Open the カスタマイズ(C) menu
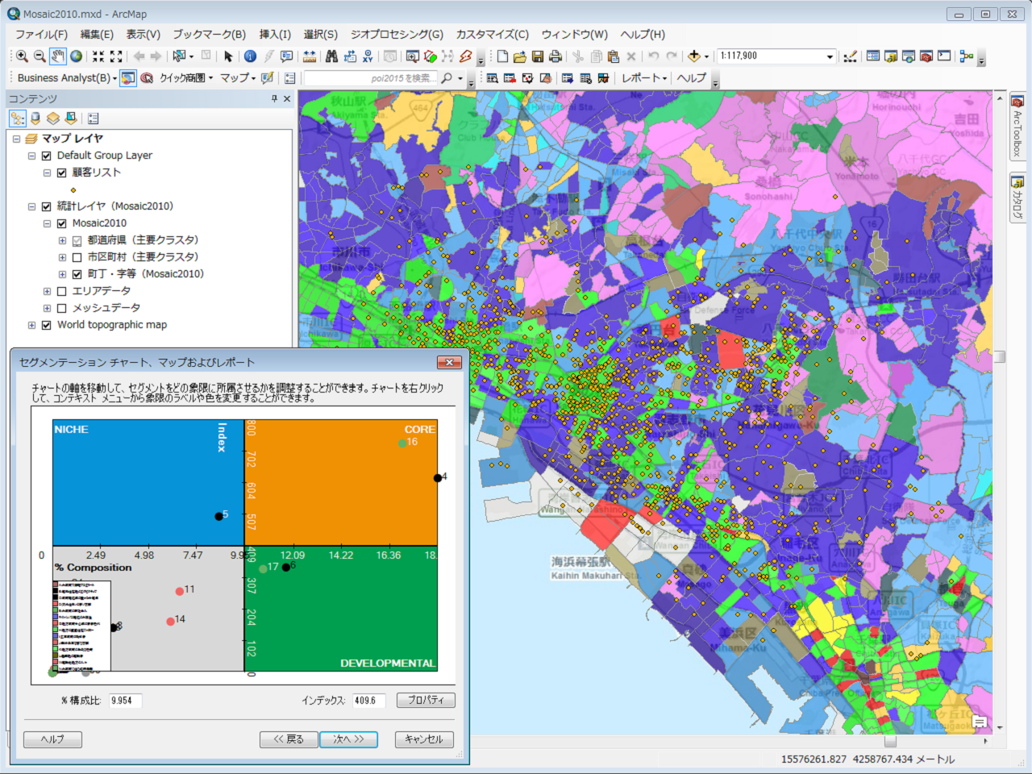The width and height of the screenshot is (1032, 774). (x=492, y=35)
